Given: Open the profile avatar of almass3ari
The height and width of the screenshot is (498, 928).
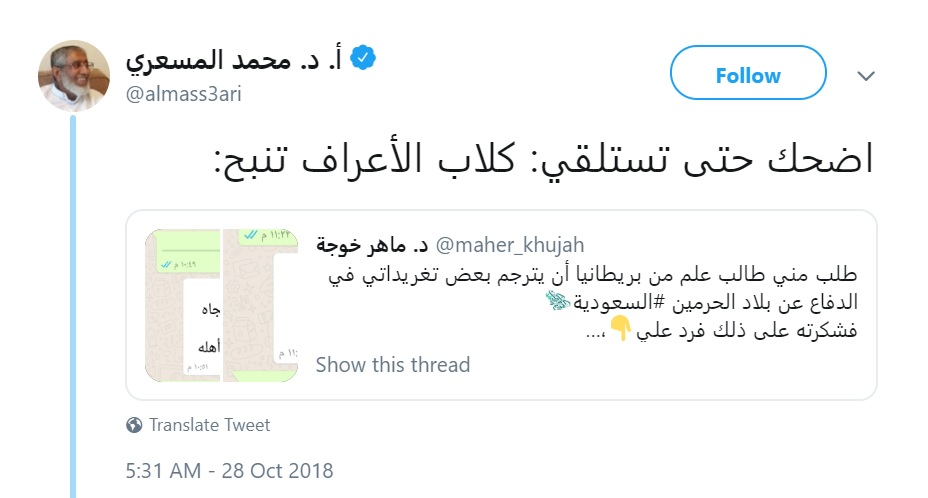Looking at the screenshot, I should [x=74, y=76].
